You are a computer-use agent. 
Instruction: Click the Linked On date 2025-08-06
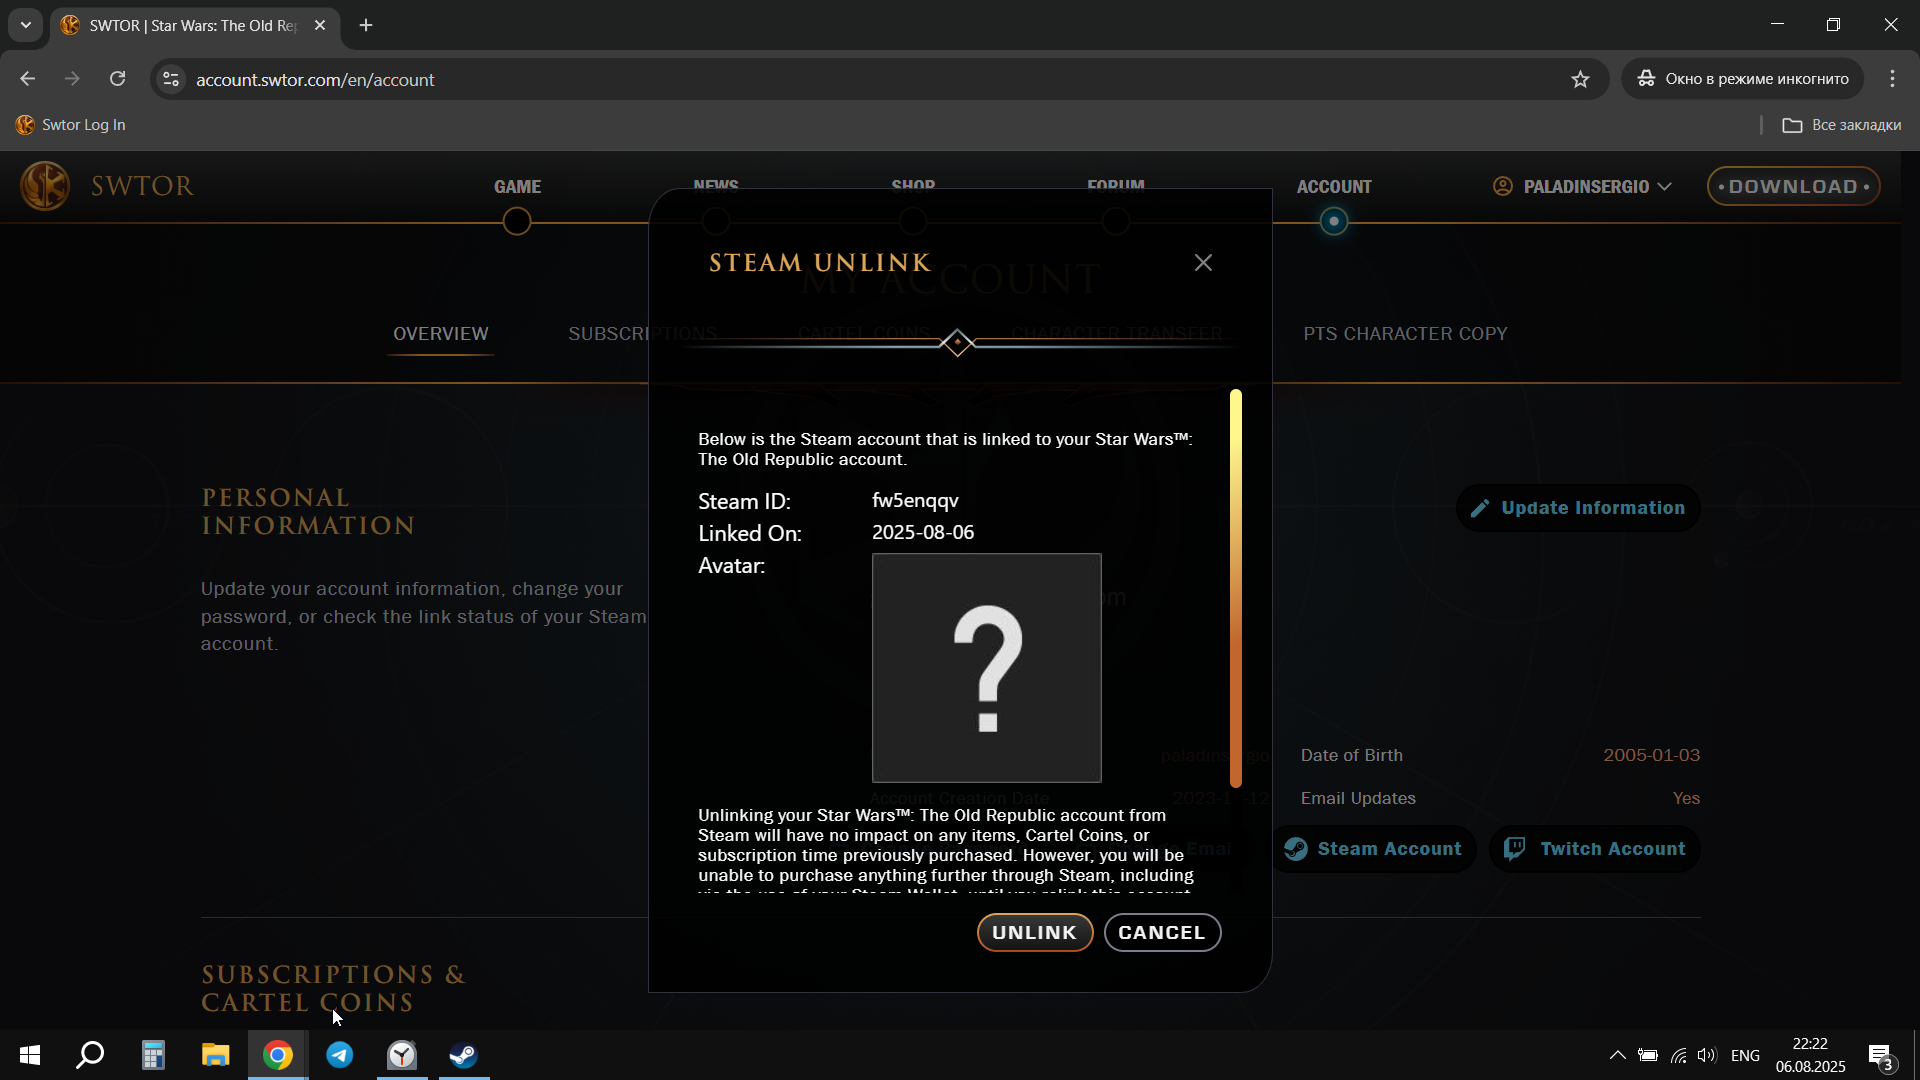pyautogui.click(x=923, y=533)
